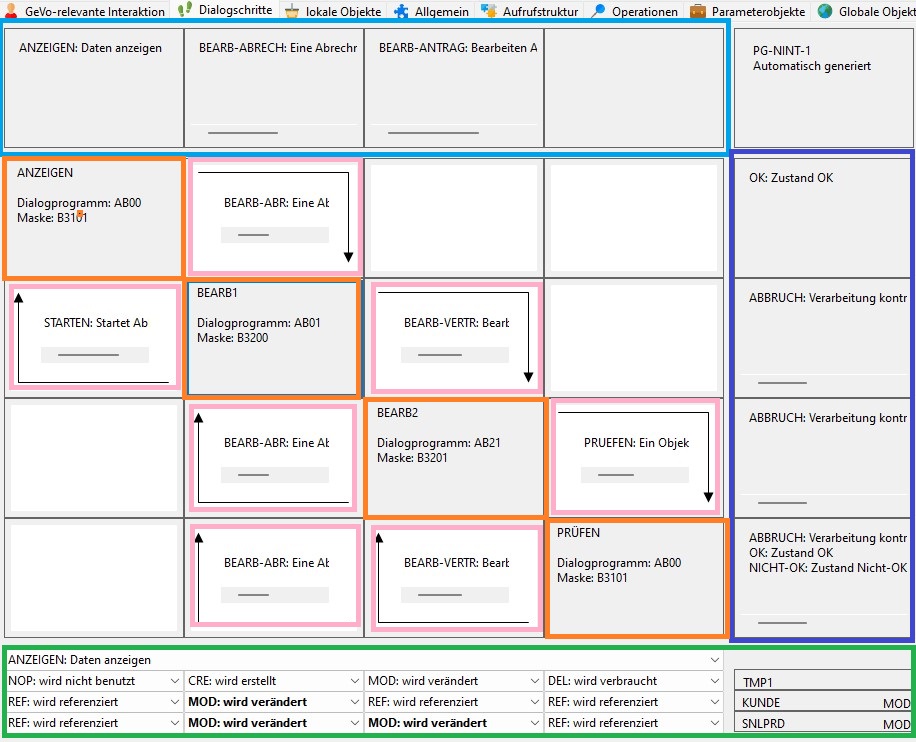
Task: Select the BEARB2 dialog step with Maske B3201
Action: 454,457
